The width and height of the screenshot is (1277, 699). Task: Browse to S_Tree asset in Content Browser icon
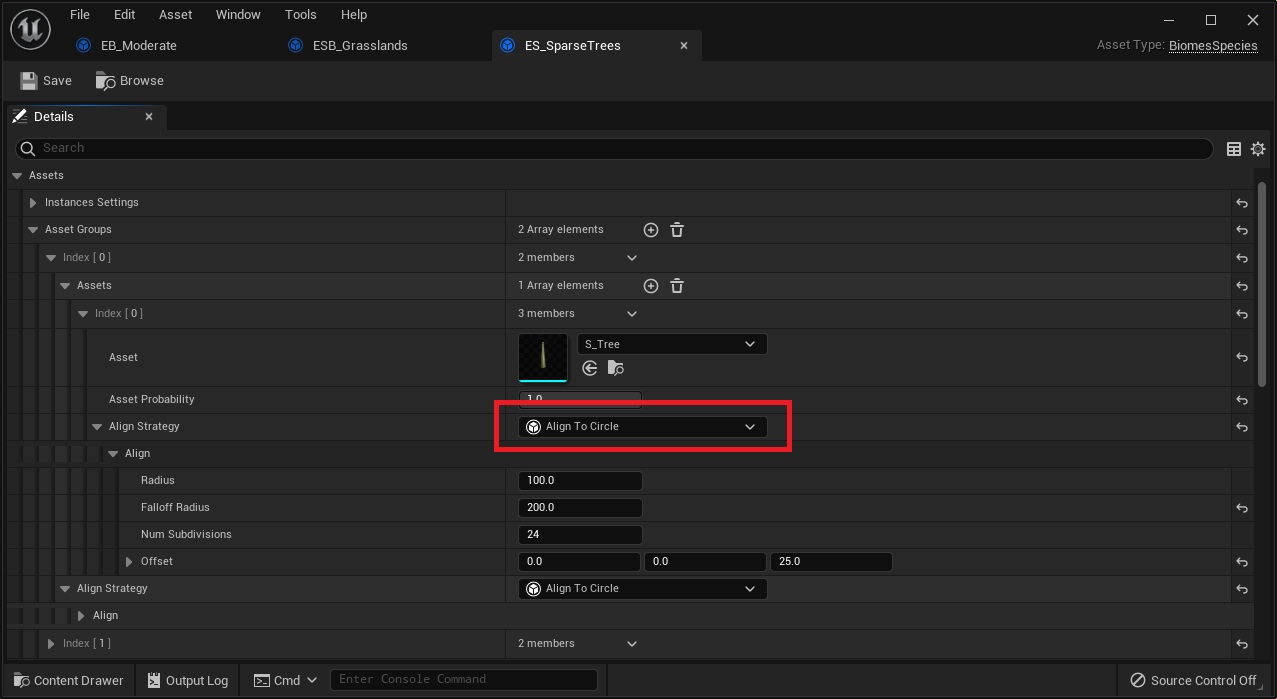click(615, 369)
